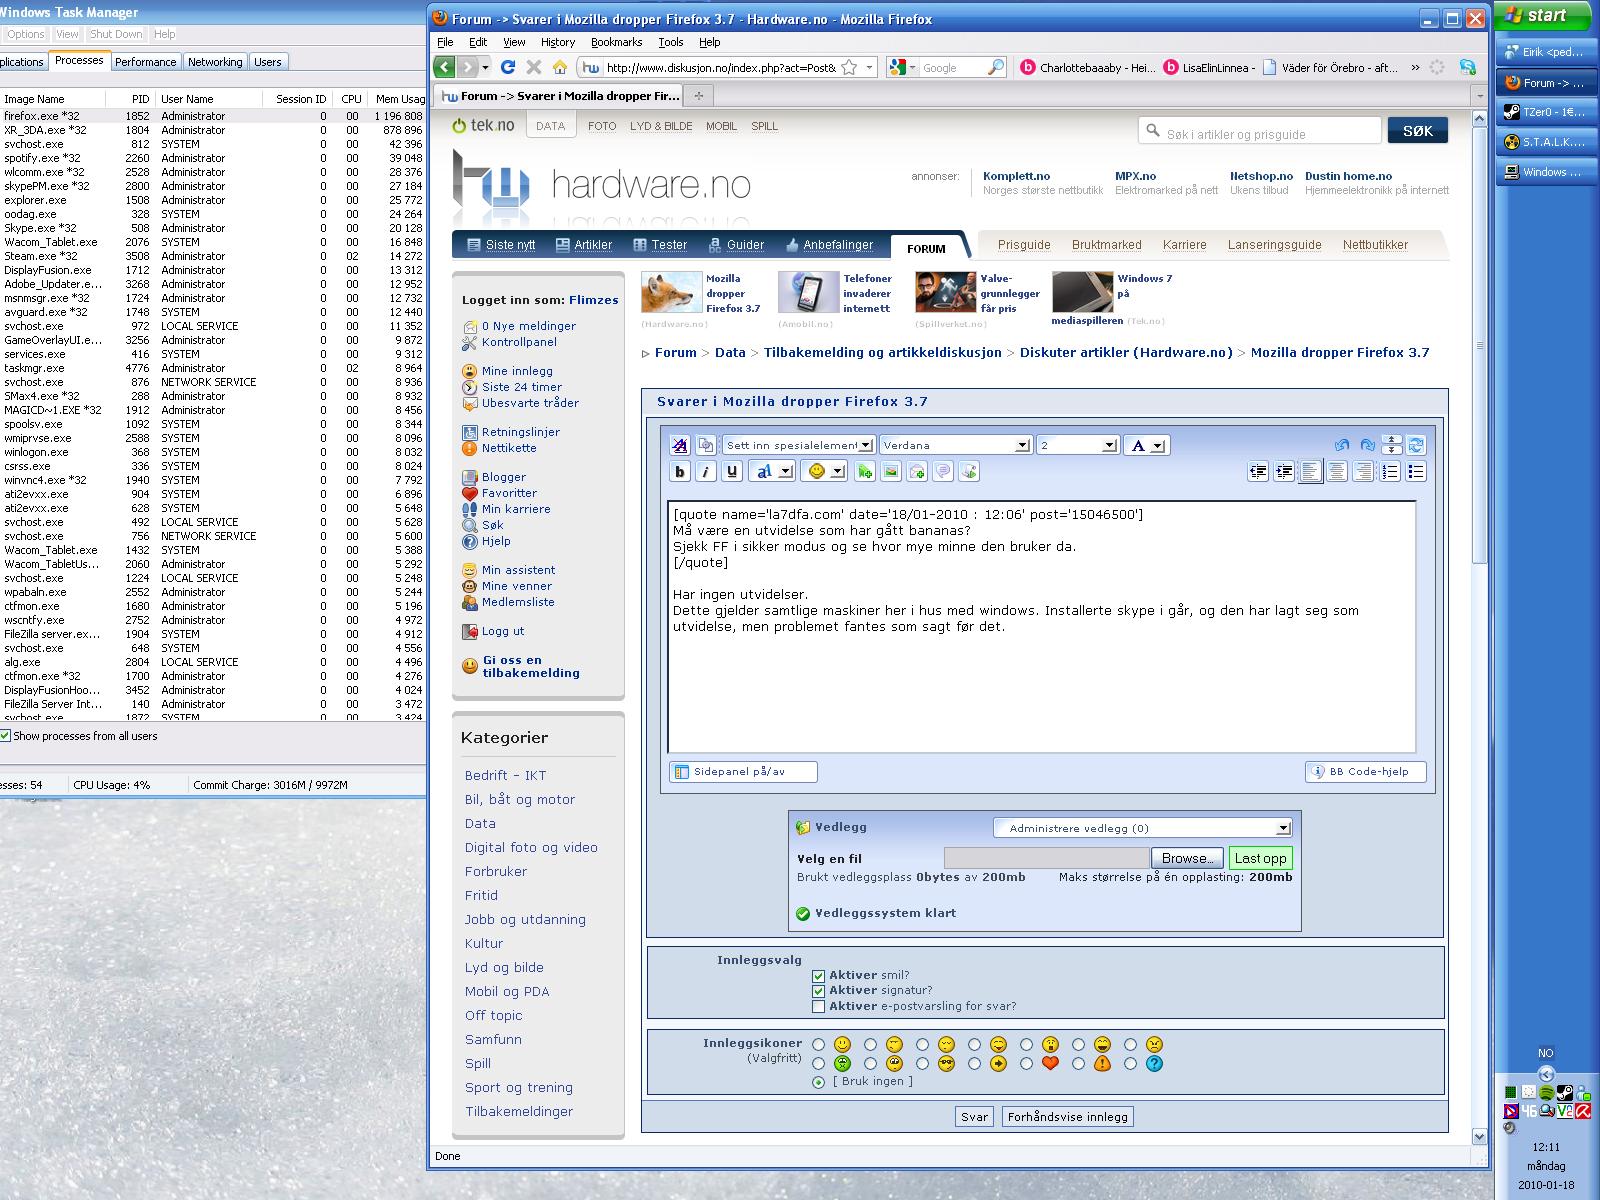Reload the page in Firefox

[x=508, y=67]
